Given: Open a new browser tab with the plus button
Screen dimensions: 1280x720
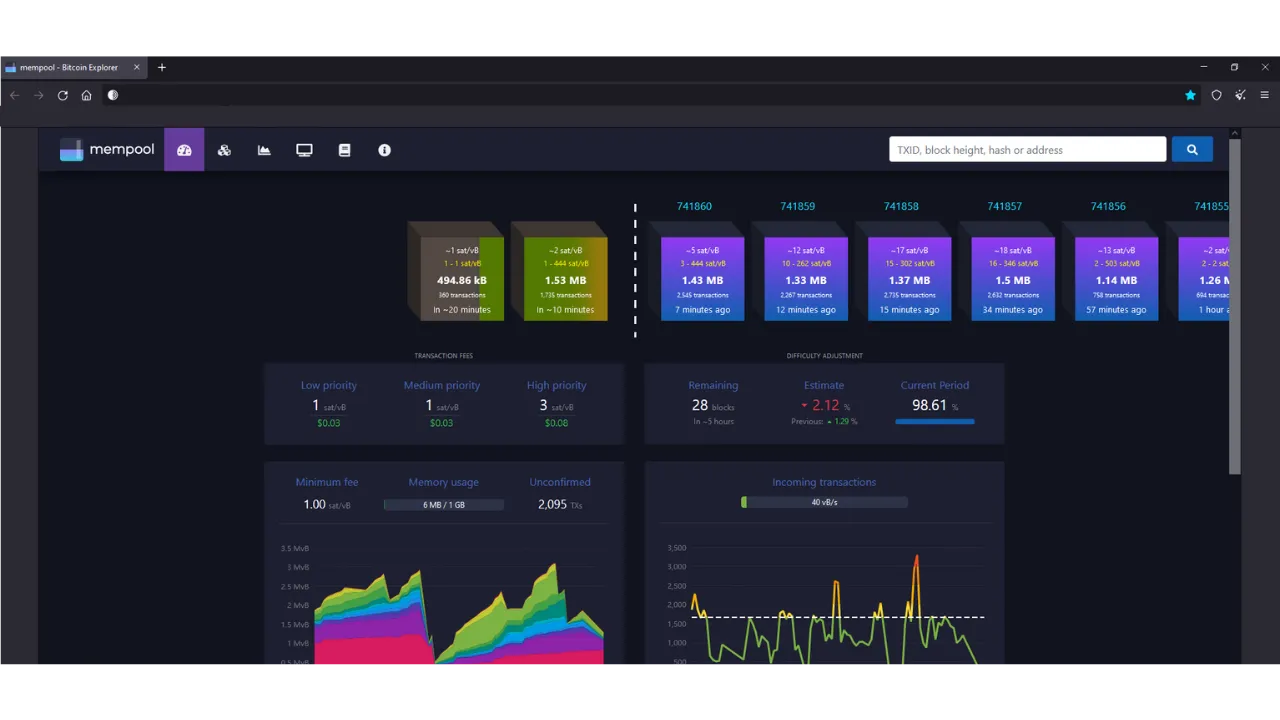Looking at the screenshot, I should click(161, 67).
